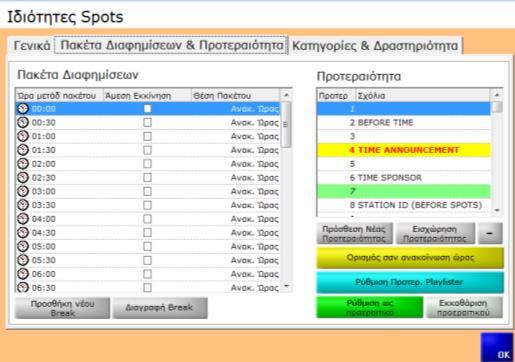Click scroll-down arrow of breaks list
Viewport: 515px width, 362px height.
(286, 286)
